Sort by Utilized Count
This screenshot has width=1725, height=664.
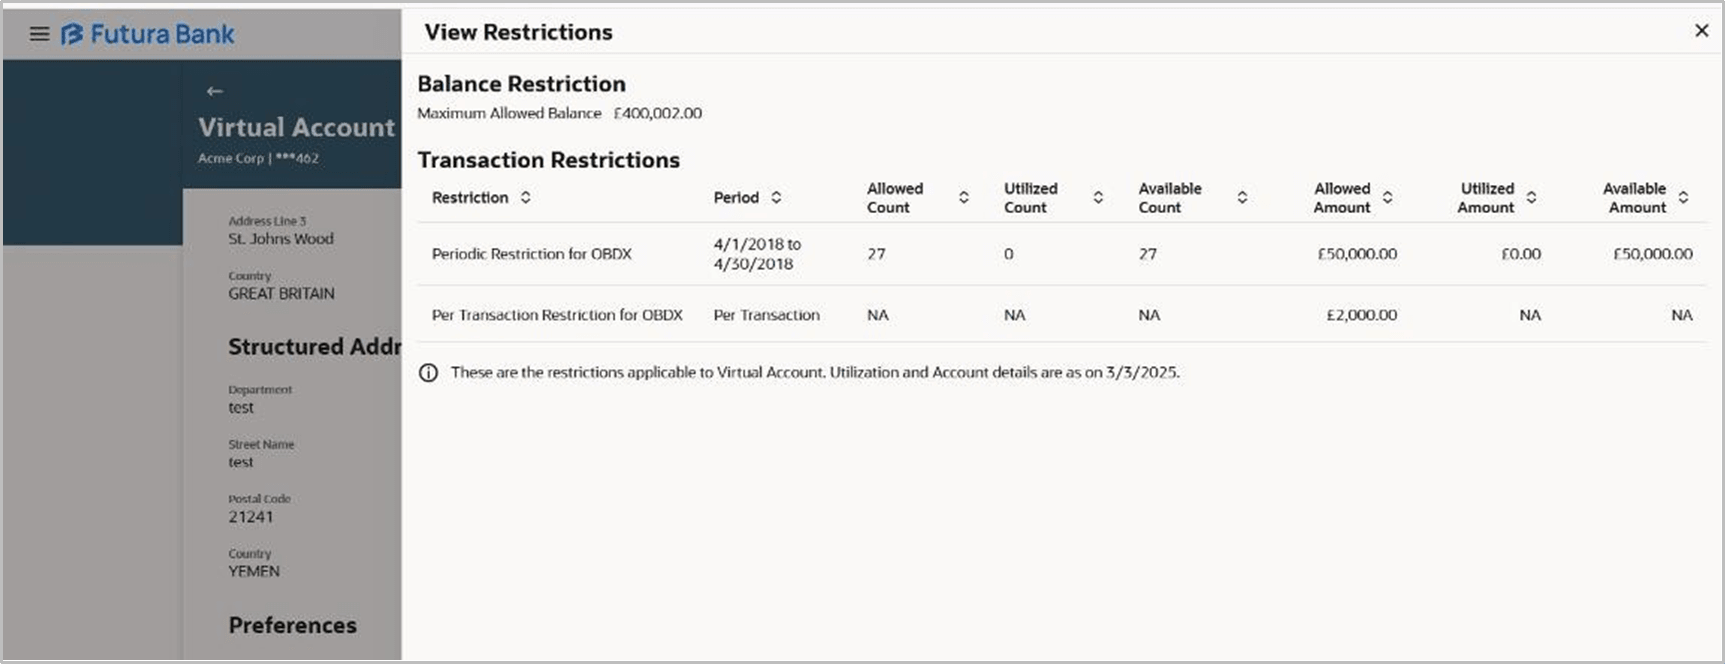pyautogui.click(x=1098, y=197)
